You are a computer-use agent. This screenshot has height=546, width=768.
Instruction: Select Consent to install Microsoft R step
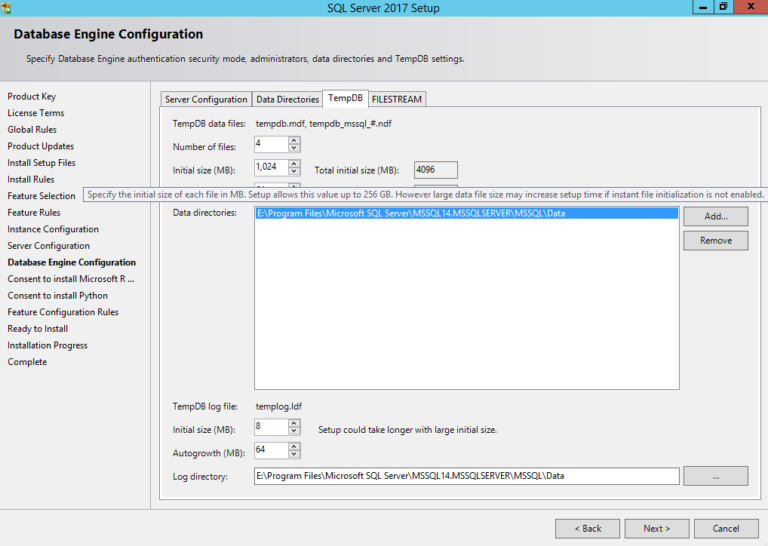tap(71, 279)
